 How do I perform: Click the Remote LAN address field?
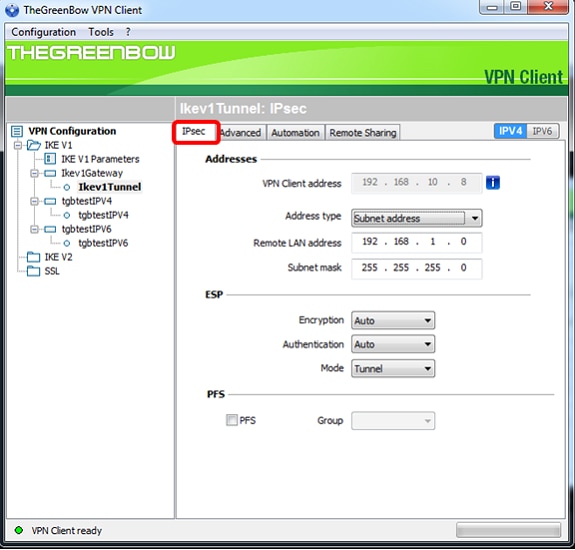click(x=417, y=242)
